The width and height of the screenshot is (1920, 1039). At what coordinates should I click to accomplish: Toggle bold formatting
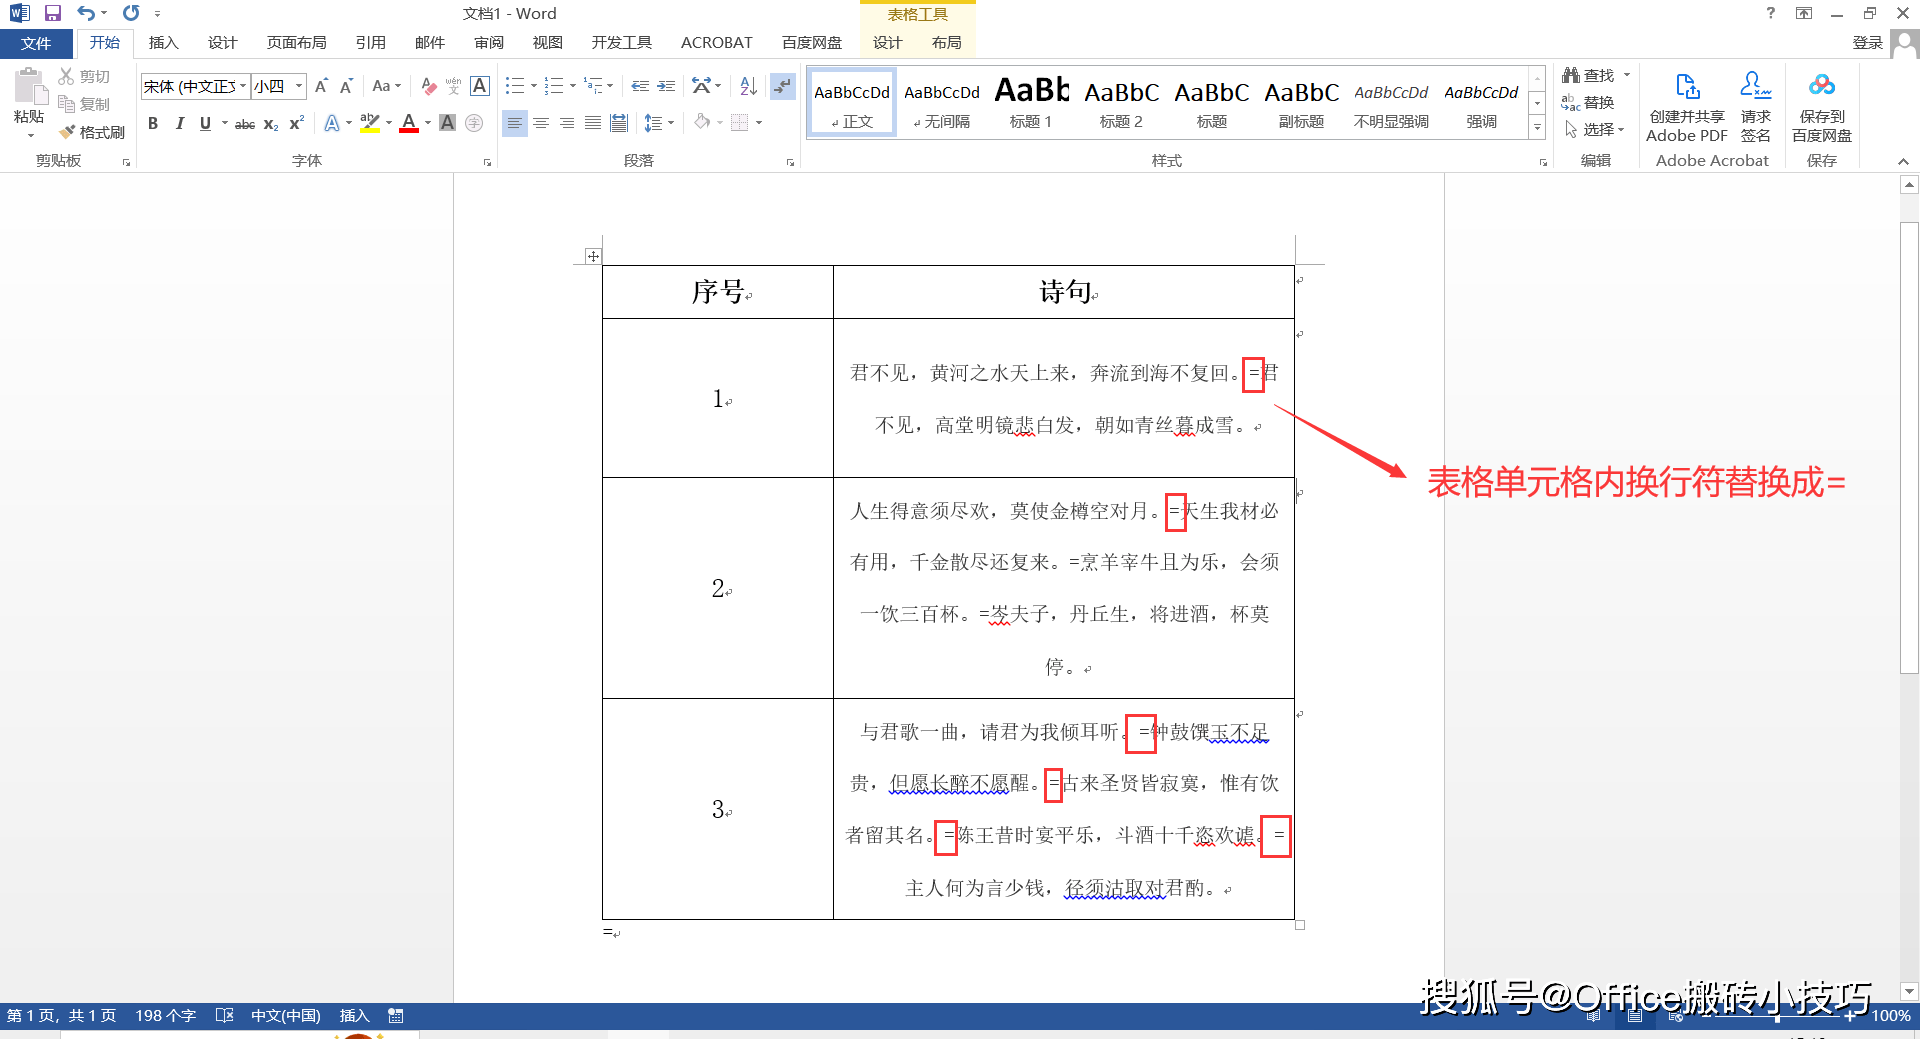pos(153,123)
